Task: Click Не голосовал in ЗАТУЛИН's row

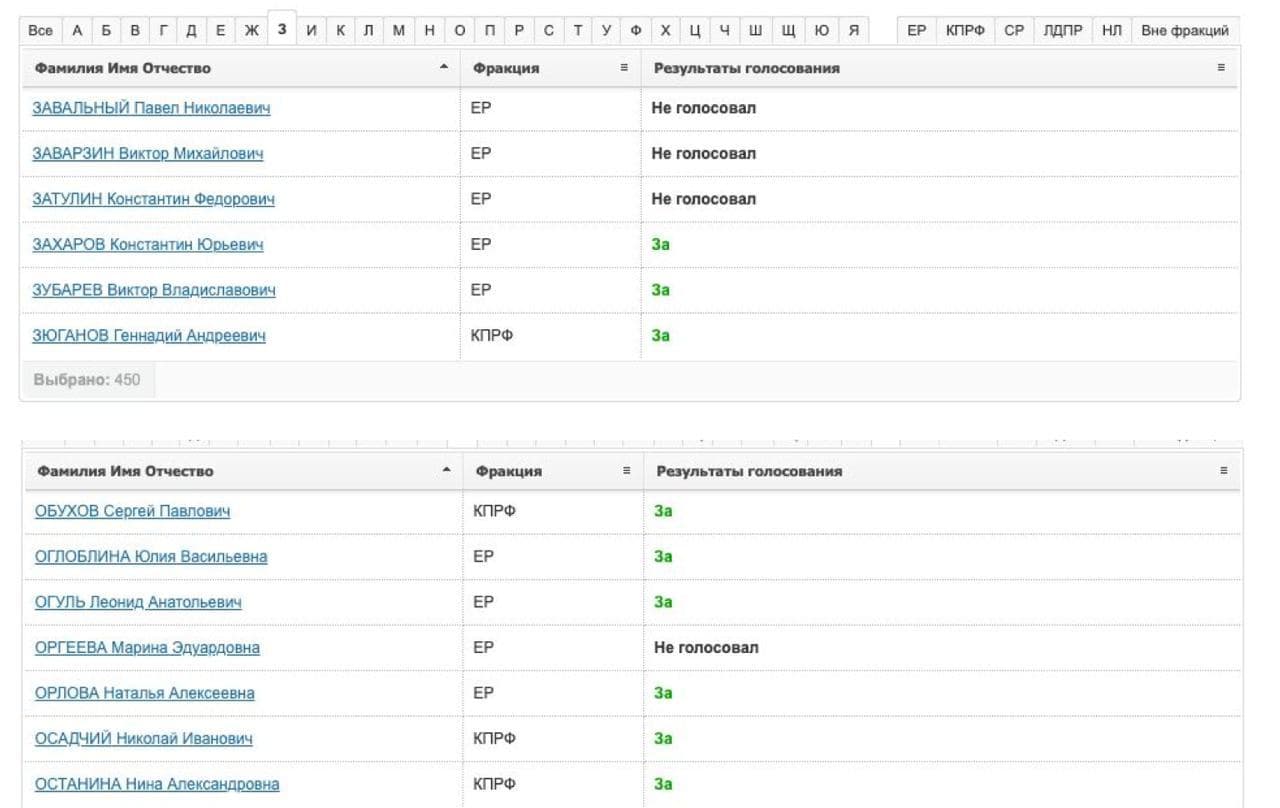Action: coord(704,199)
